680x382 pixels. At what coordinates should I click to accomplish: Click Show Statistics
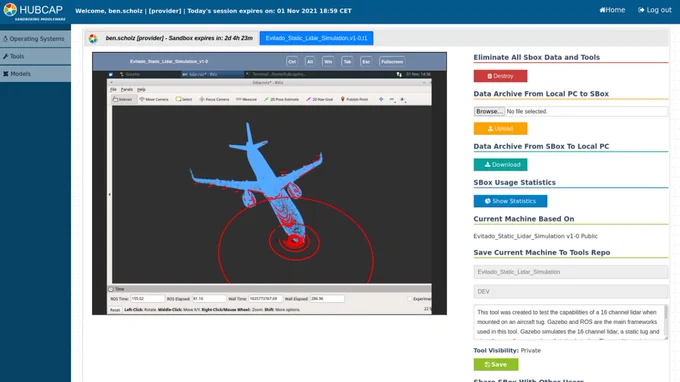(x=510, y=201)
